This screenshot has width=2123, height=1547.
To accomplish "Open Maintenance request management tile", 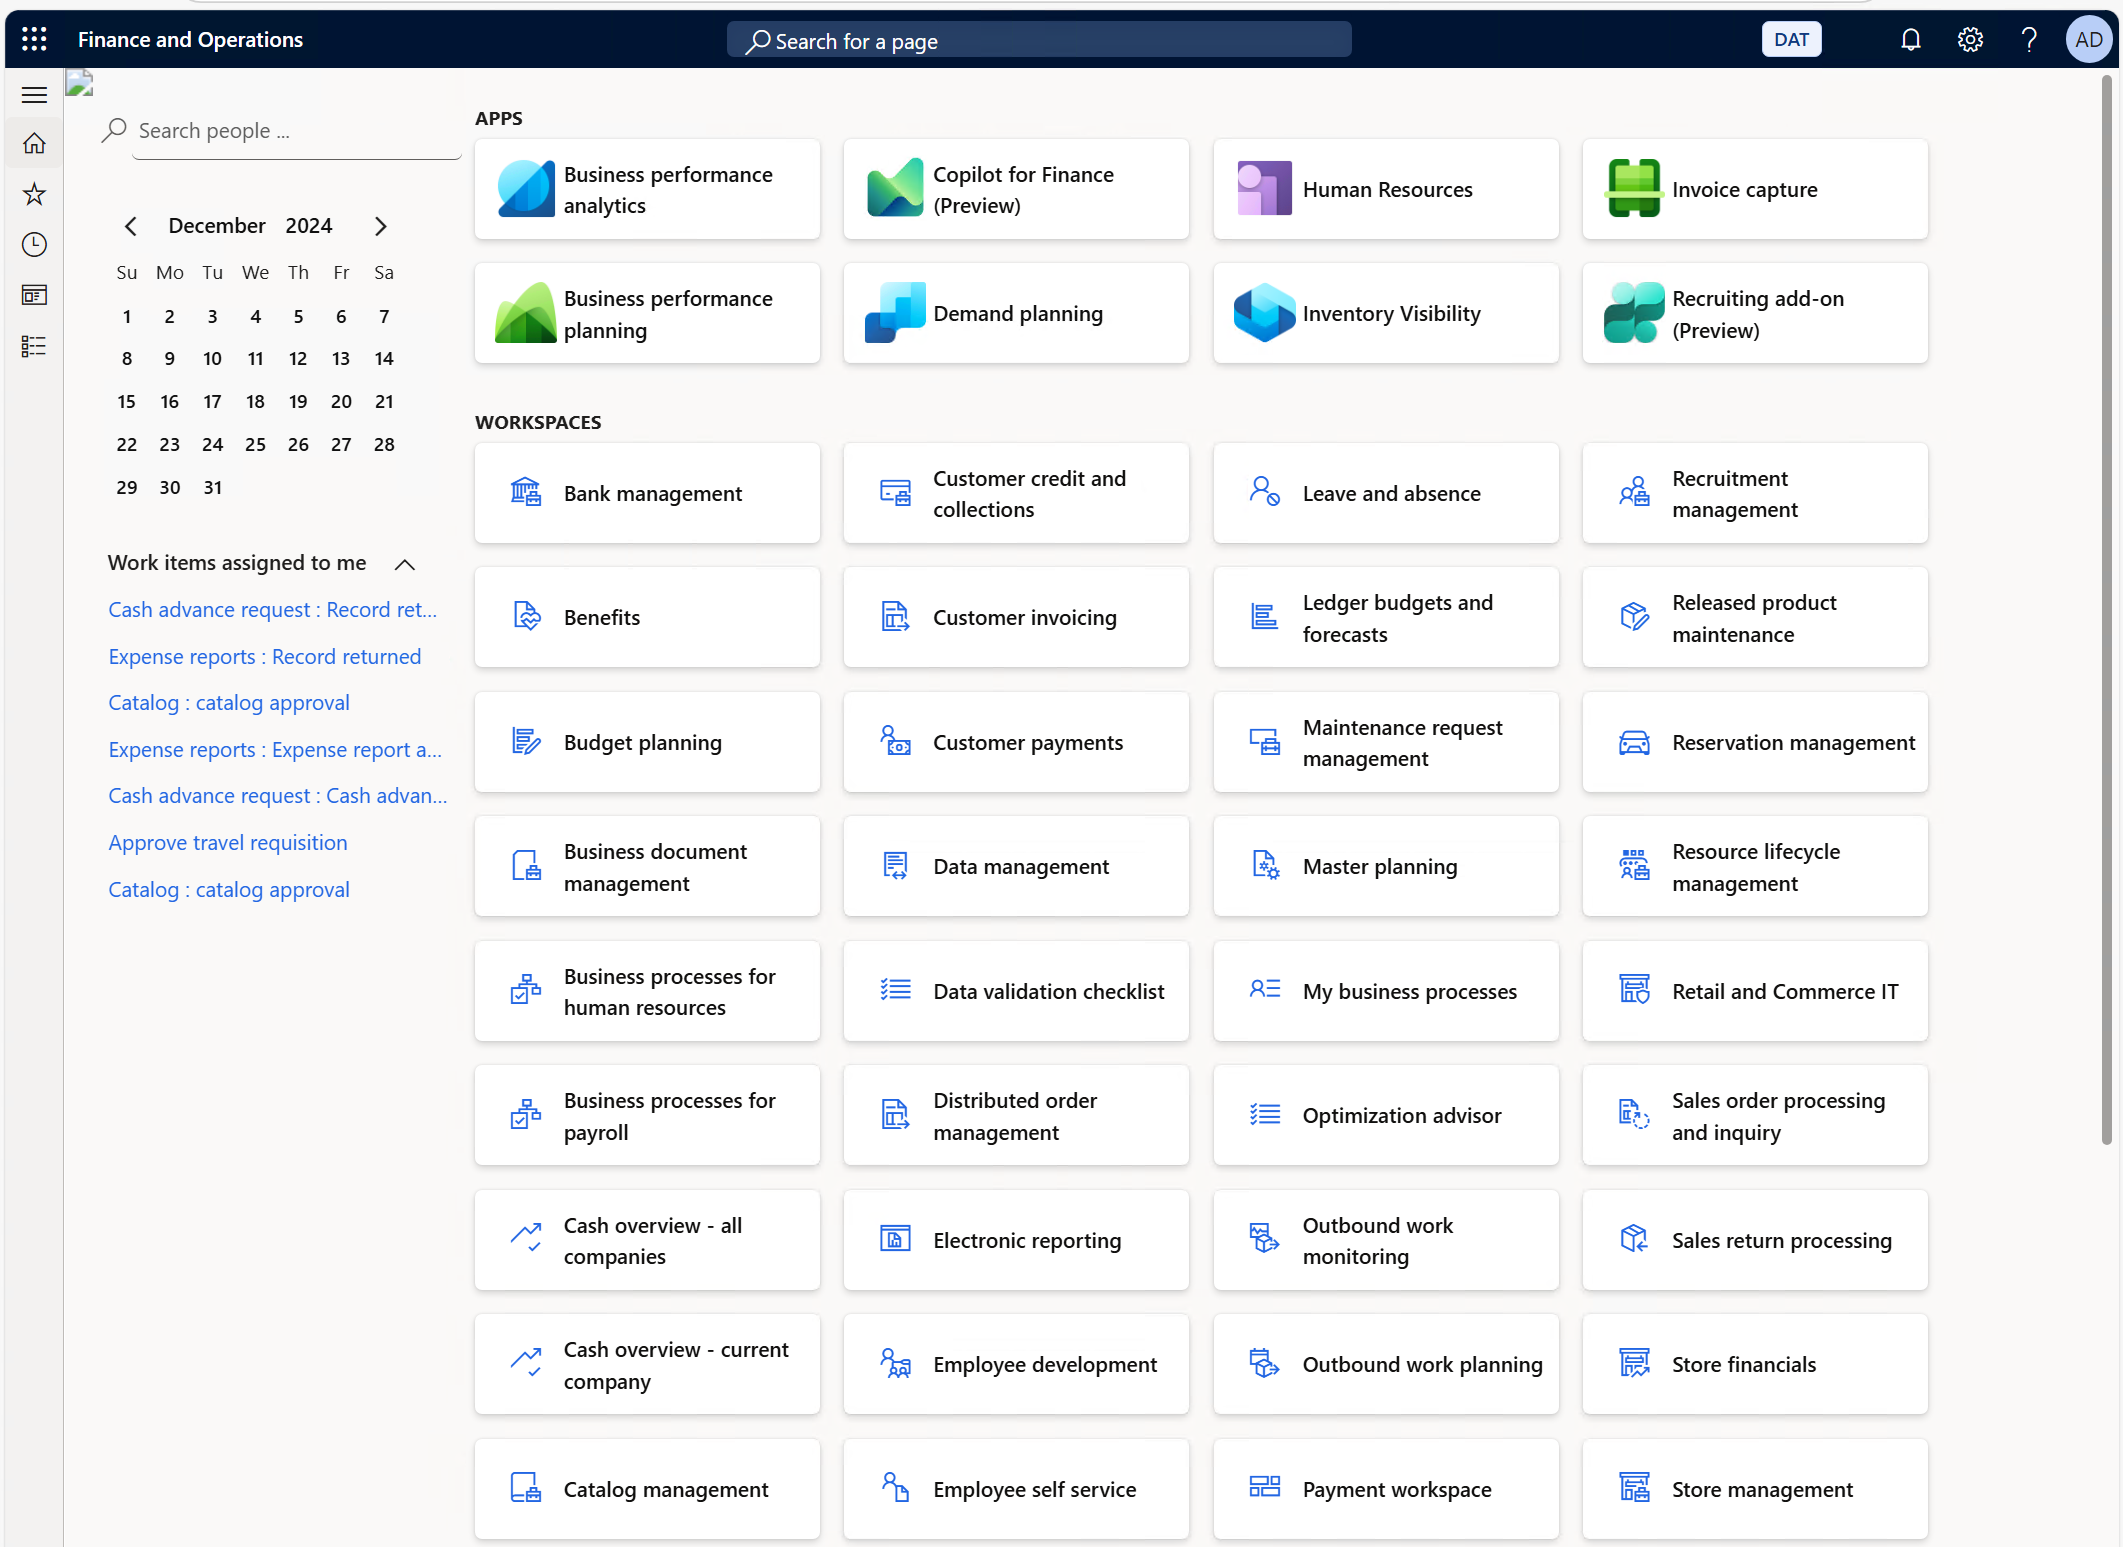I will click(1386, 742).
